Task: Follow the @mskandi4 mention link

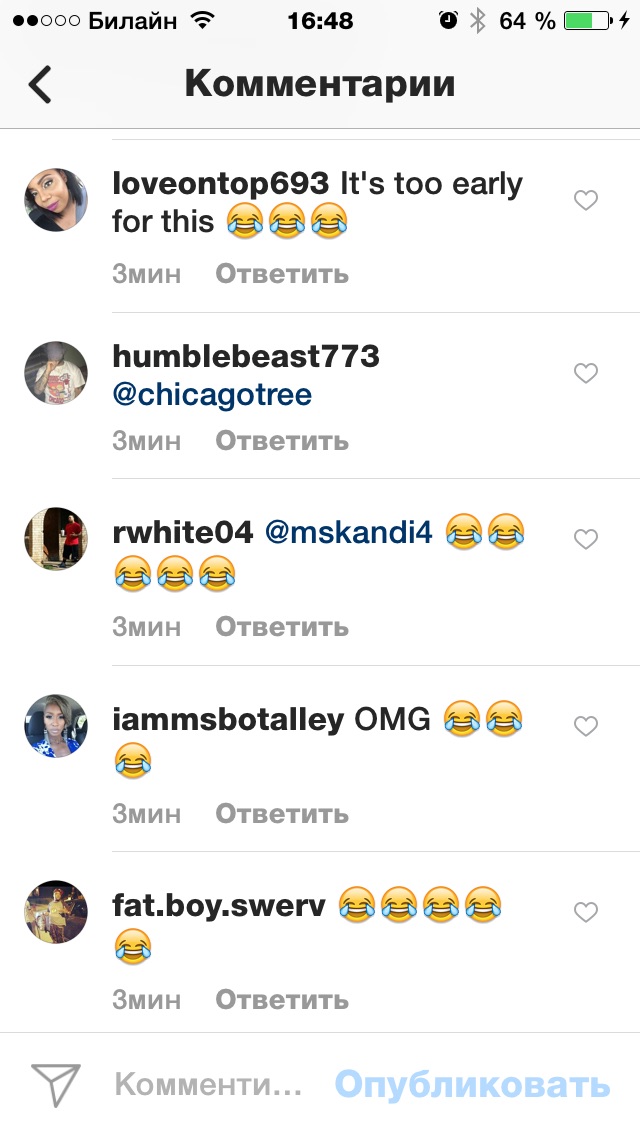Action: (349, 533)
